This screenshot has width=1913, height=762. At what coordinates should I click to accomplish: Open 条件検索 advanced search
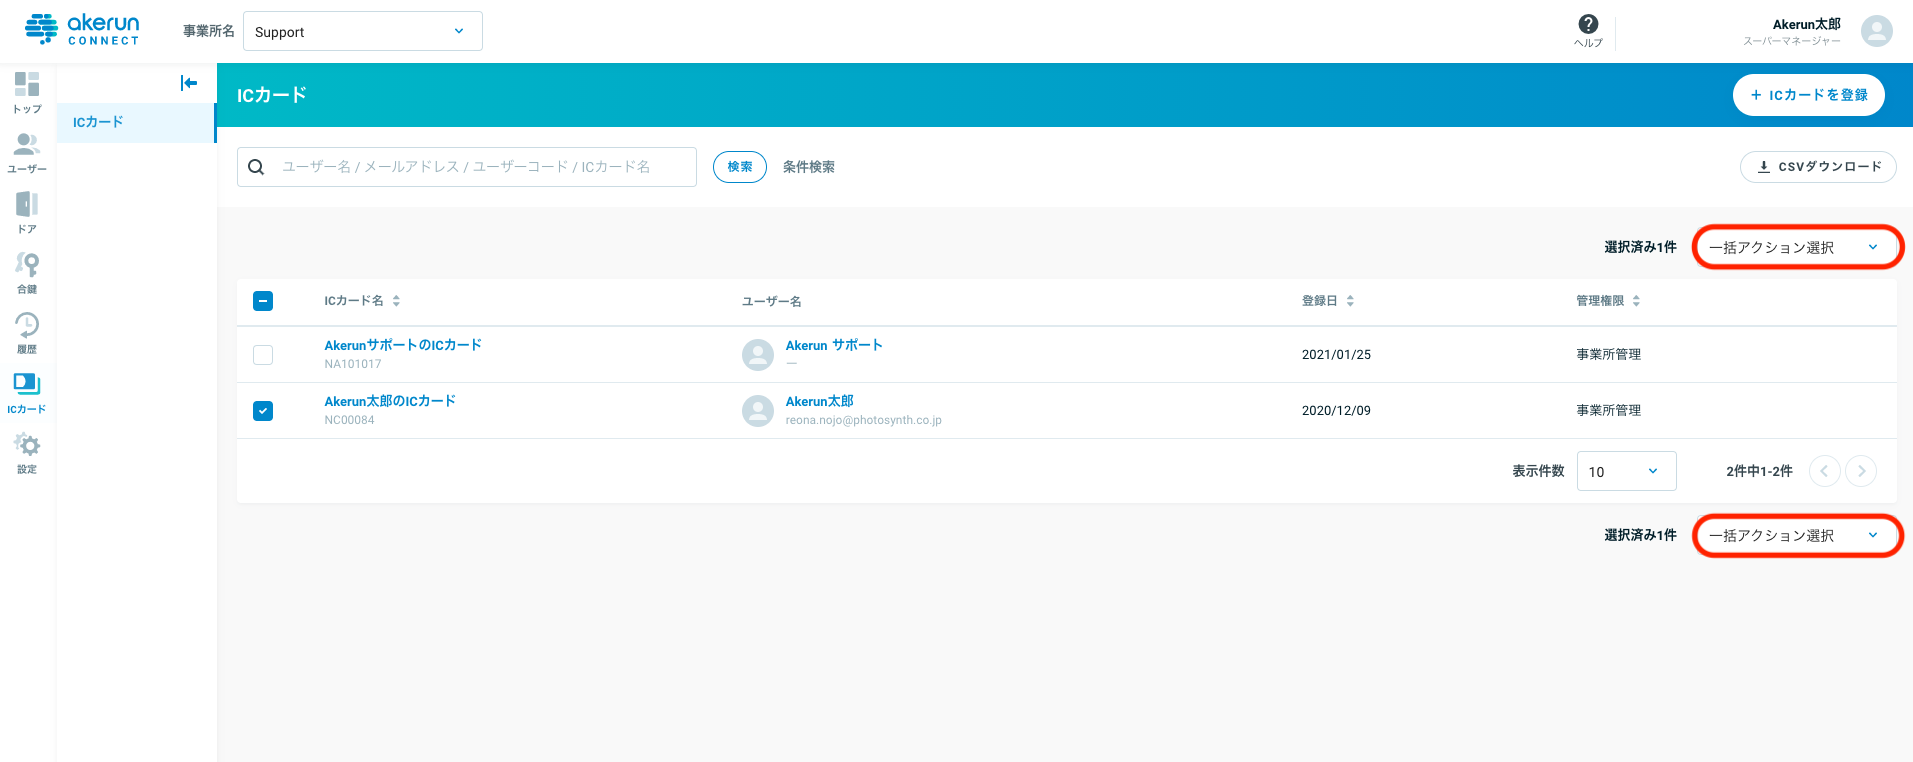[x=808, y=167]
